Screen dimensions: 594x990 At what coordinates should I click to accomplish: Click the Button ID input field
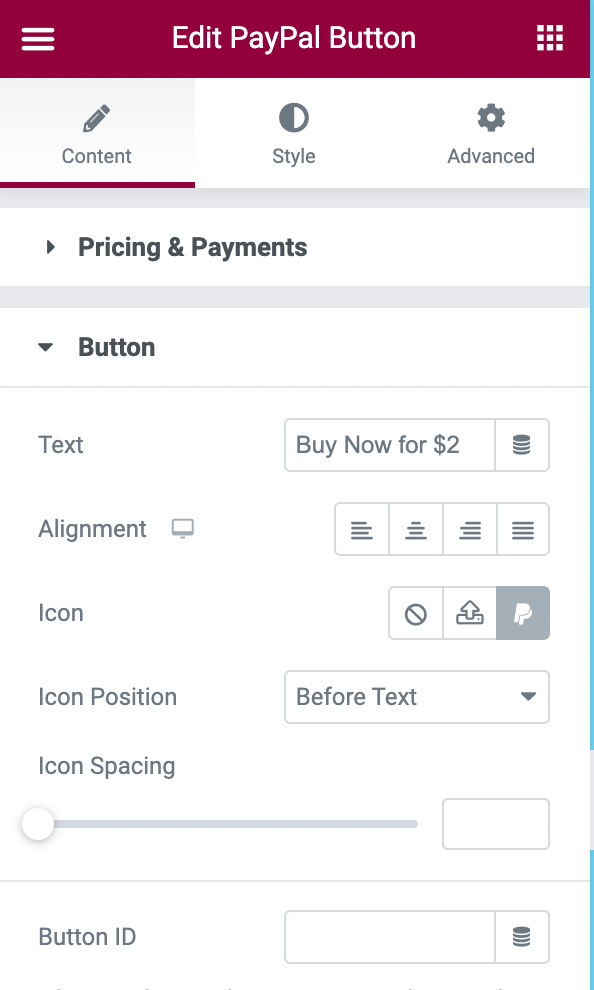389,937
